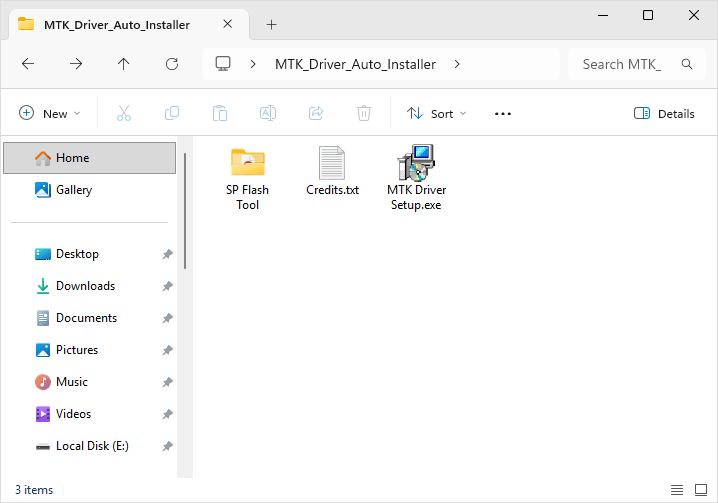Navigate up one folder level
718x503 pixels.
[124, 64]
